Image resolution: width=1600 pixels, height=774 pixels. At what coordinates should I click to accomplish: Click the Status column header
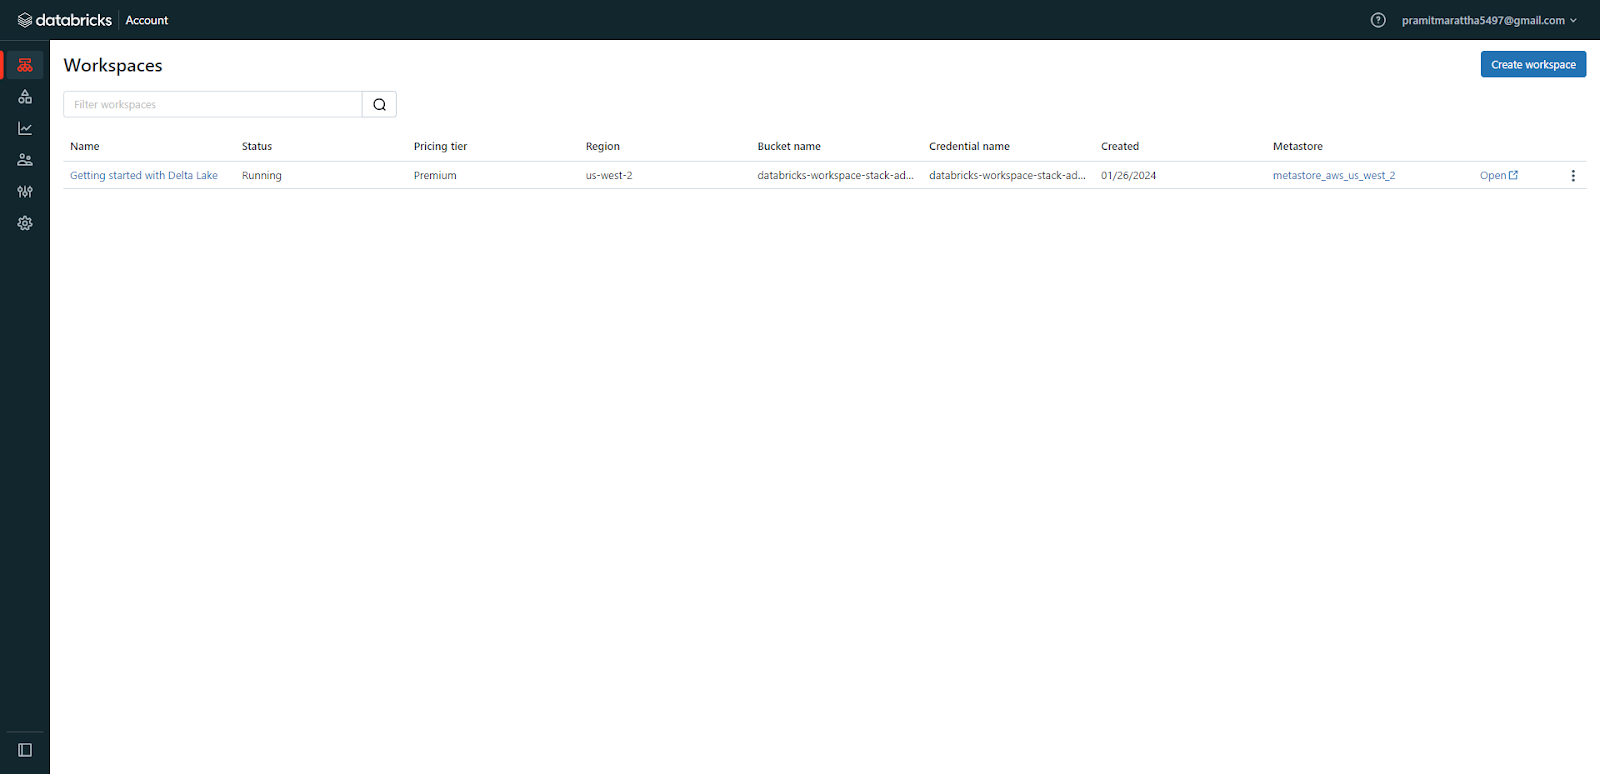257,146
